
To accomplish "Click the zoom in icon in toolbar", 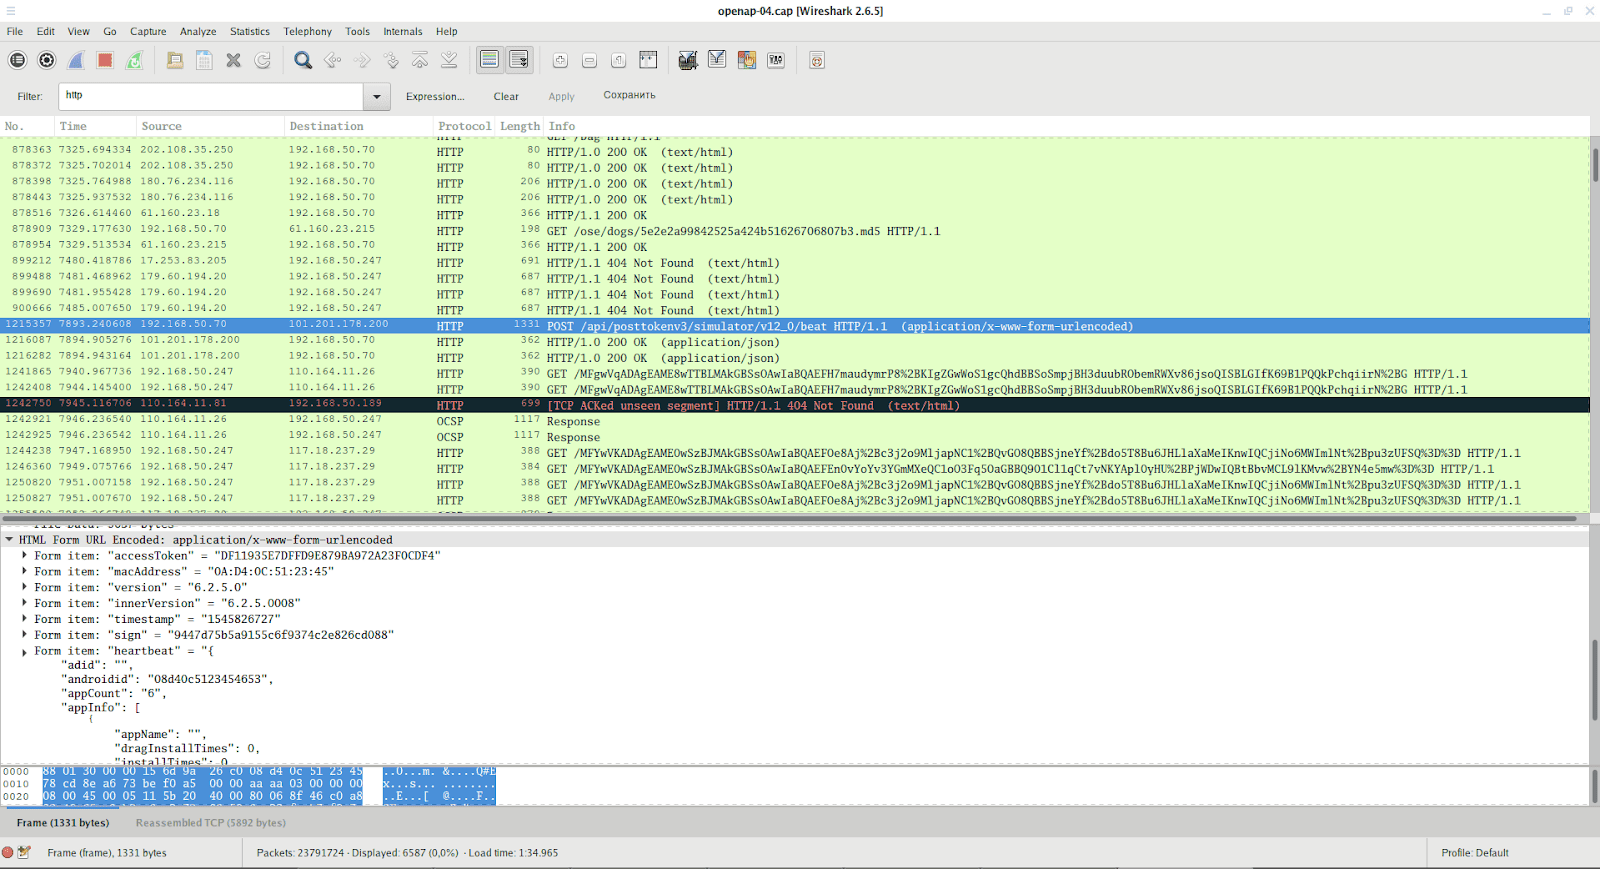I will 560,60.
